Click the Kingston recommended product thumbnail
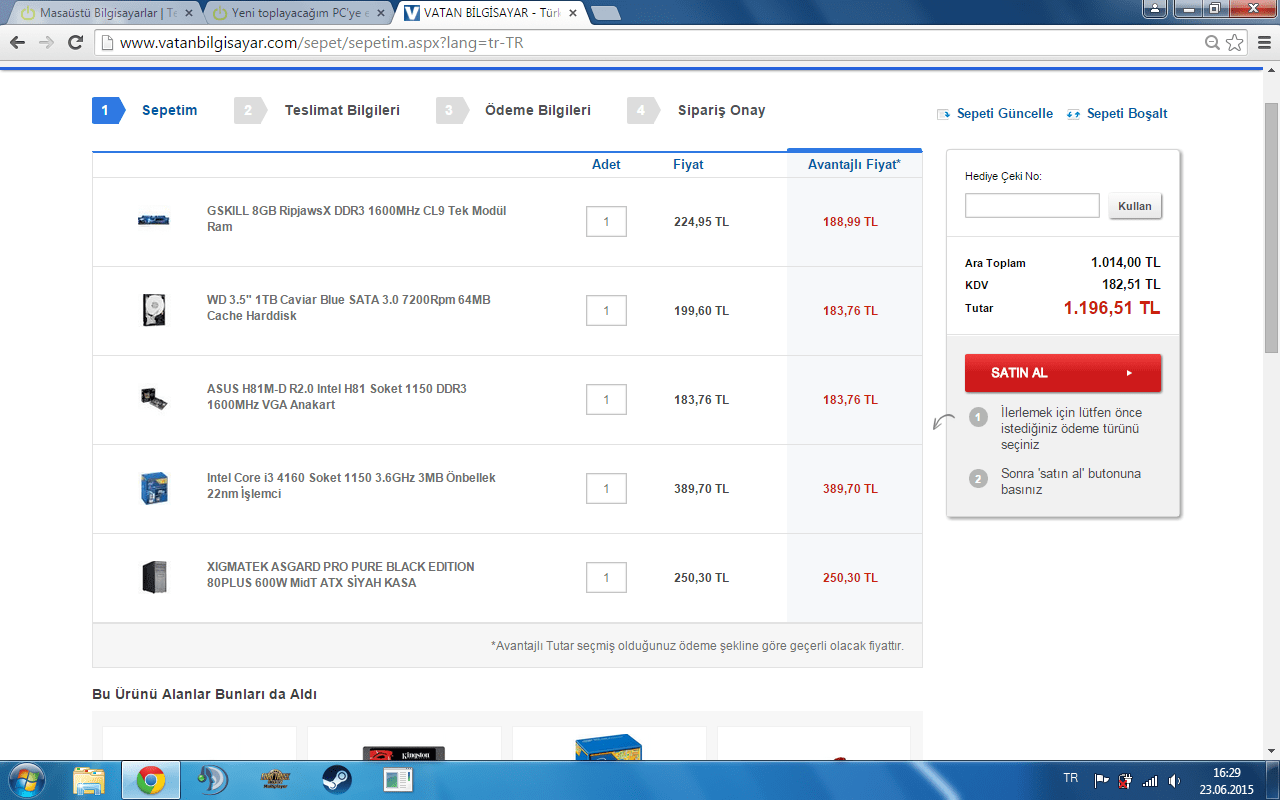This screenshot has width=1280, height=800. [404, 752]
